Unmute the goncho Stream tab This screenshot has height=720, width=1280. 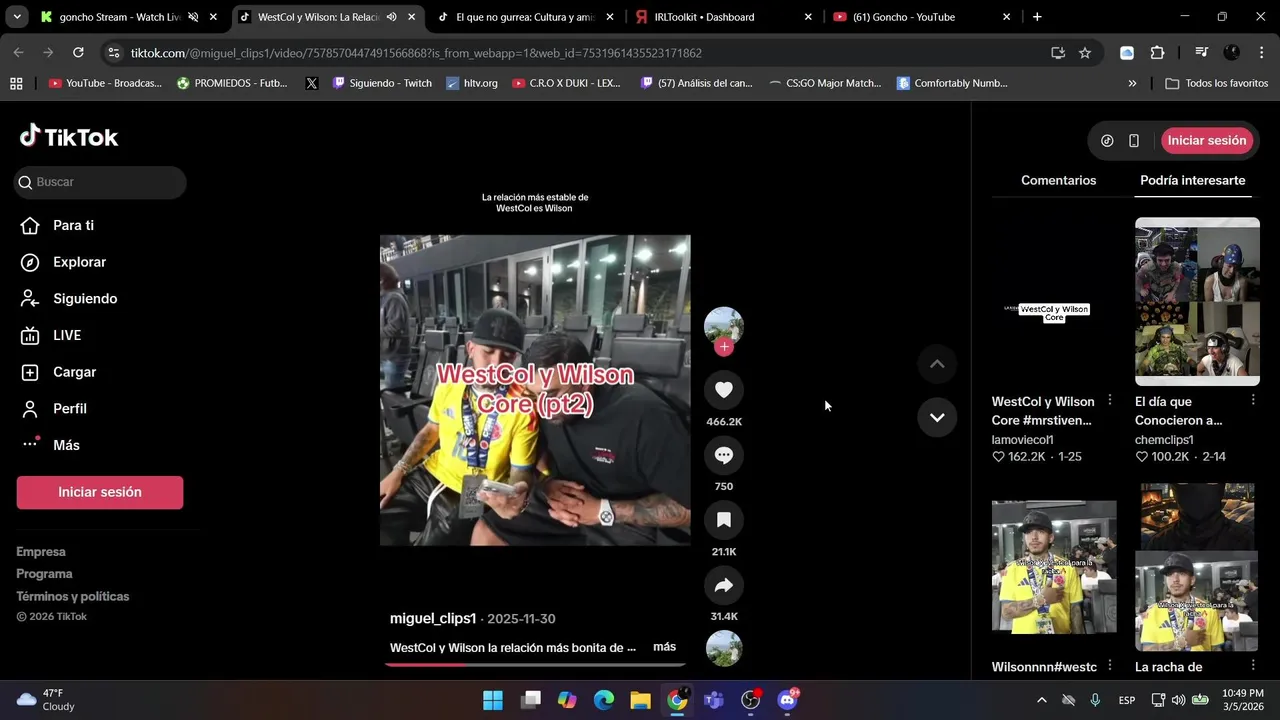193,17
